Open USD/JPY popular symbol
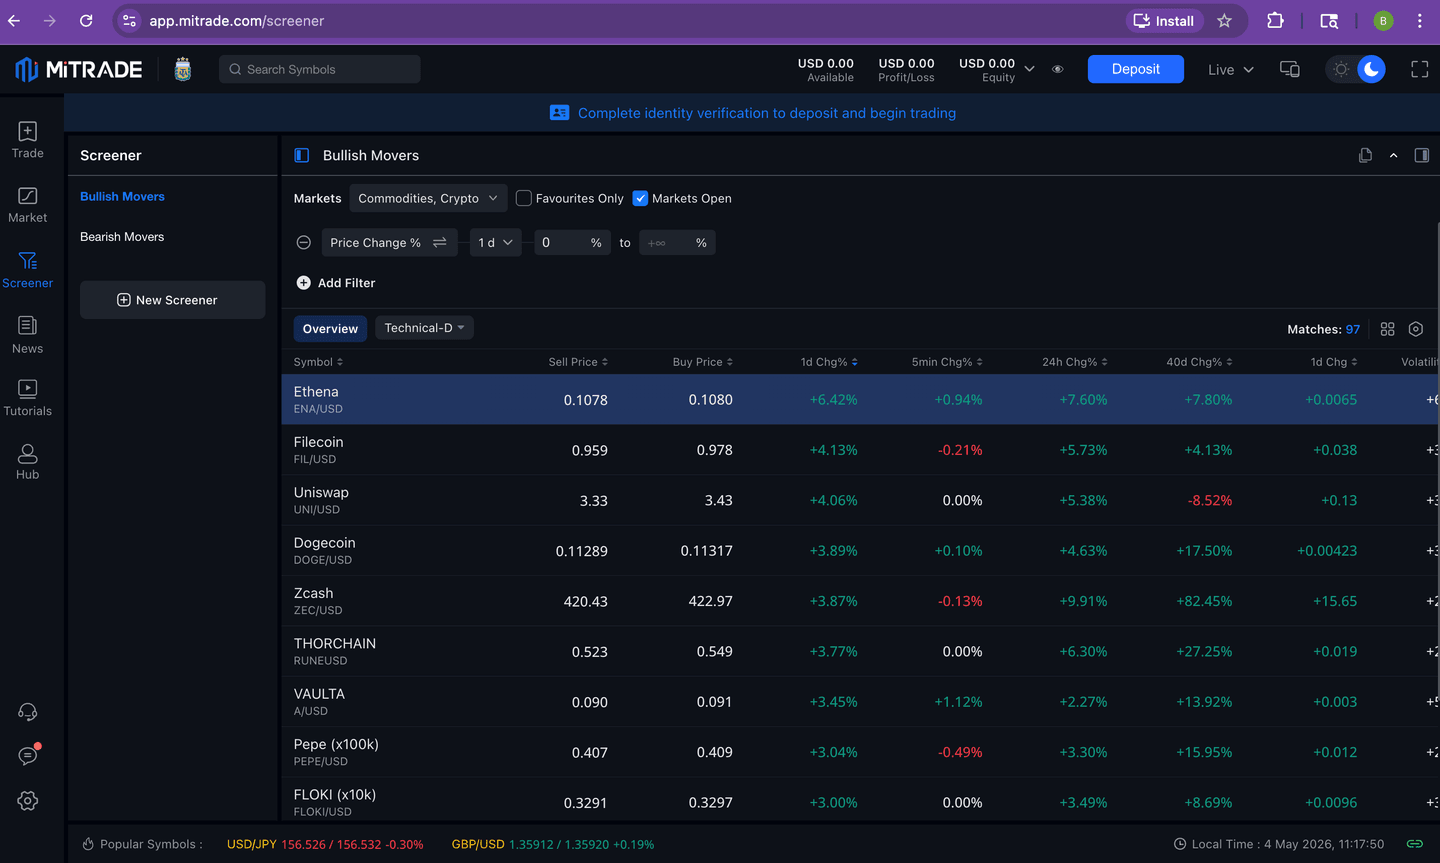The width and height of the screenshot is (1440, 863). [x=325, y=844]
